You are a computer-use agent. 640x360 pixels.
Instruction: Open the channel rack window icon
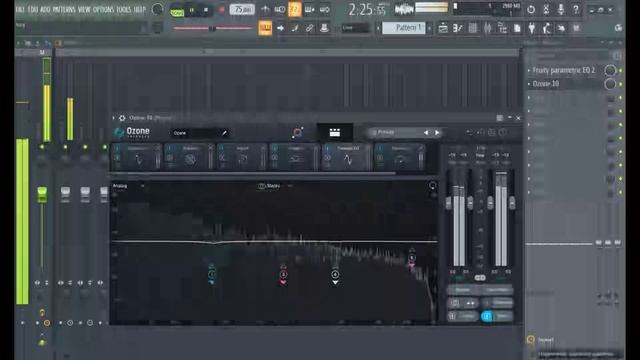click(x=473, y=28)
